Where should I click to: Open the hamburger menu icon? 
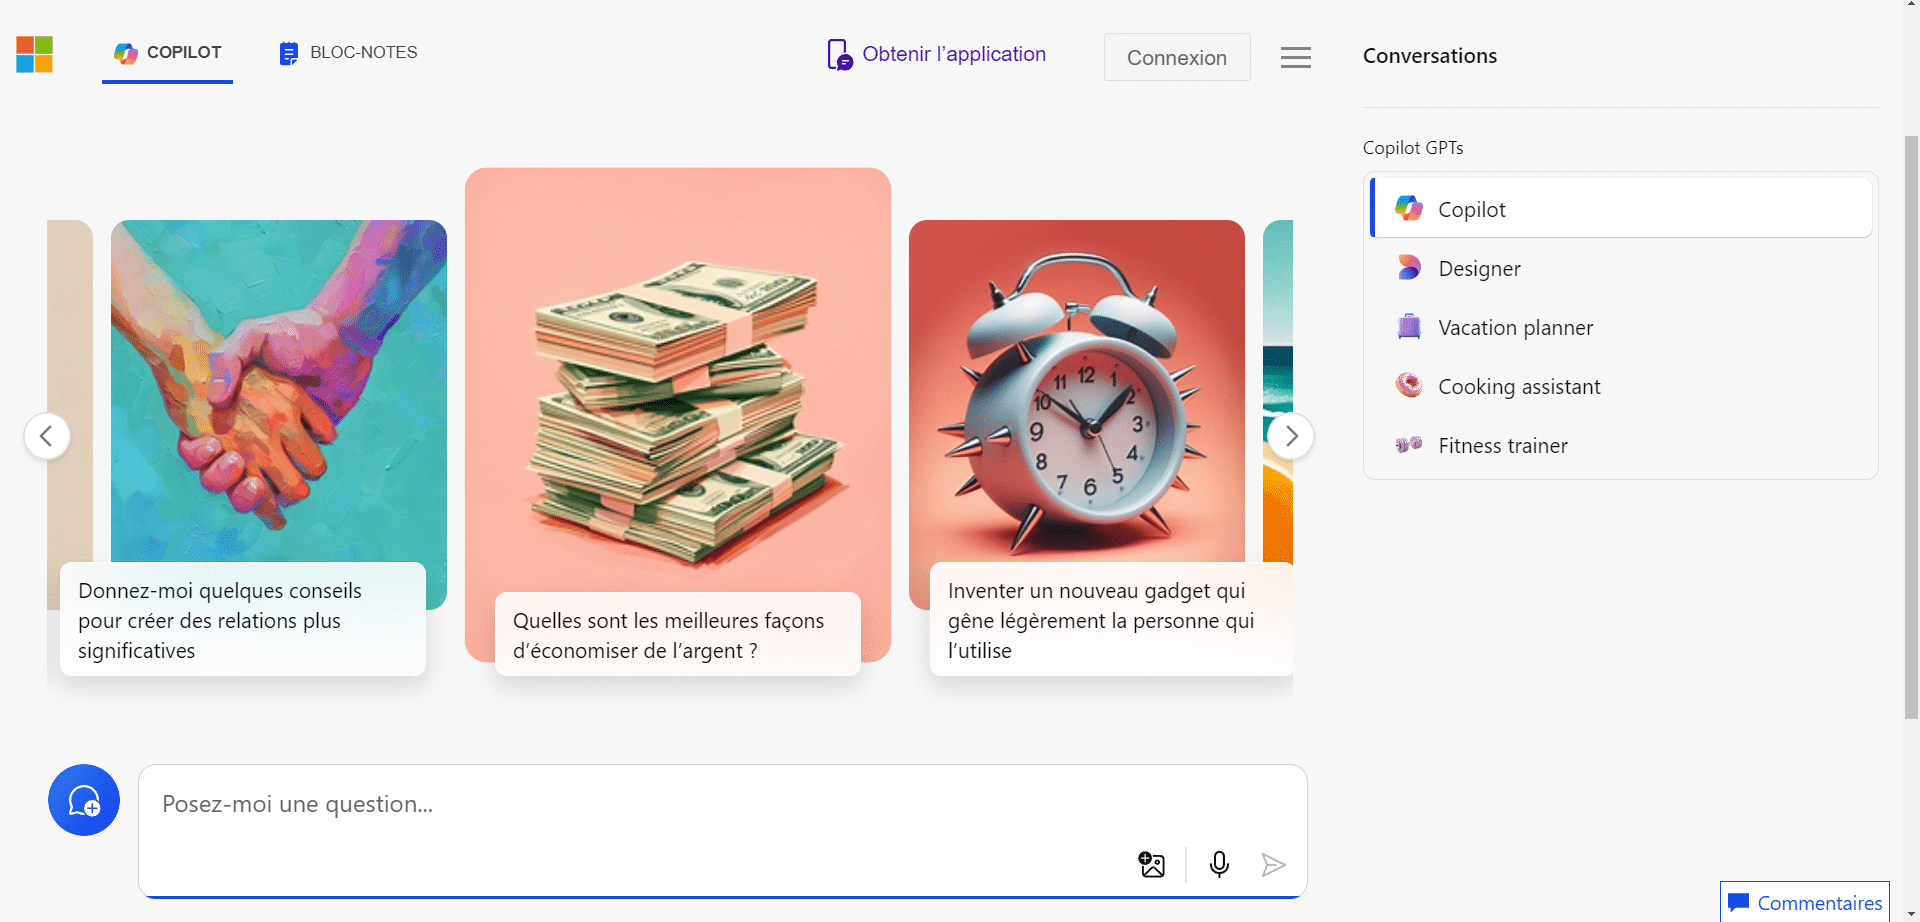pyautogui.click(x=1296, y=58)
